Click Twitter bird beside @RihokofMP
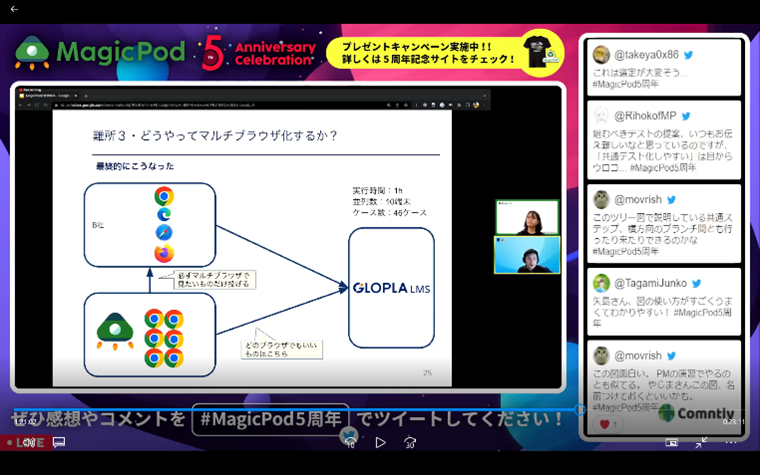The image size is (760, 475). pos(686,116)
